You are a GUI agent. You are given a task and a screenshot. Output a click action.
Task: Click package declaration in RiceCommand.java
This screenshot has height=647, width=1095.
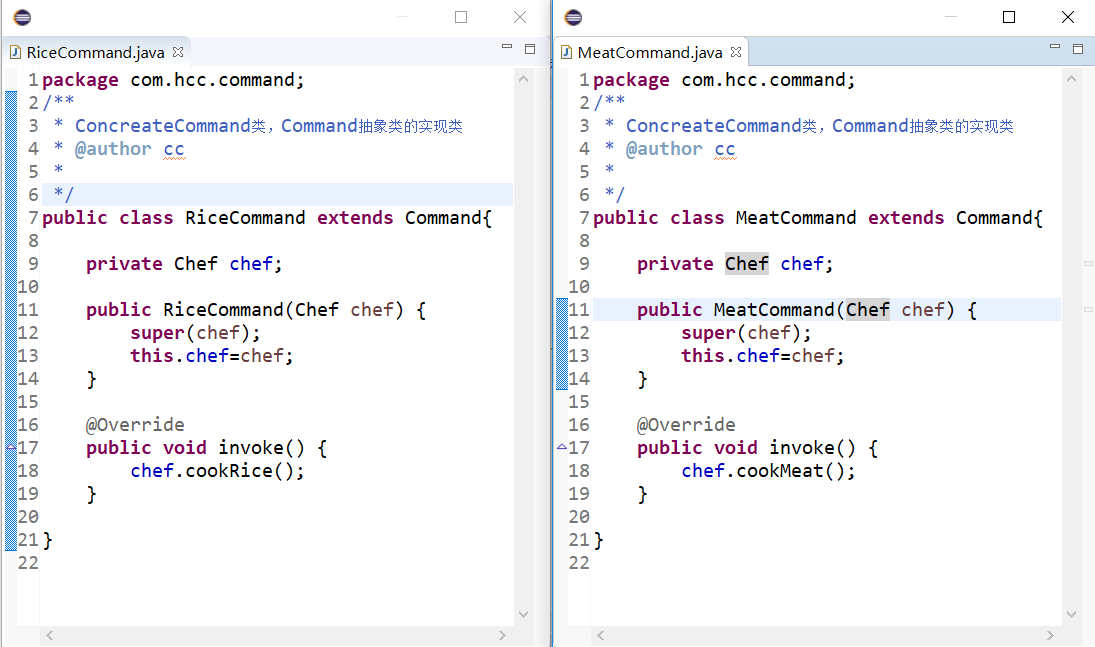pos(173,80)
